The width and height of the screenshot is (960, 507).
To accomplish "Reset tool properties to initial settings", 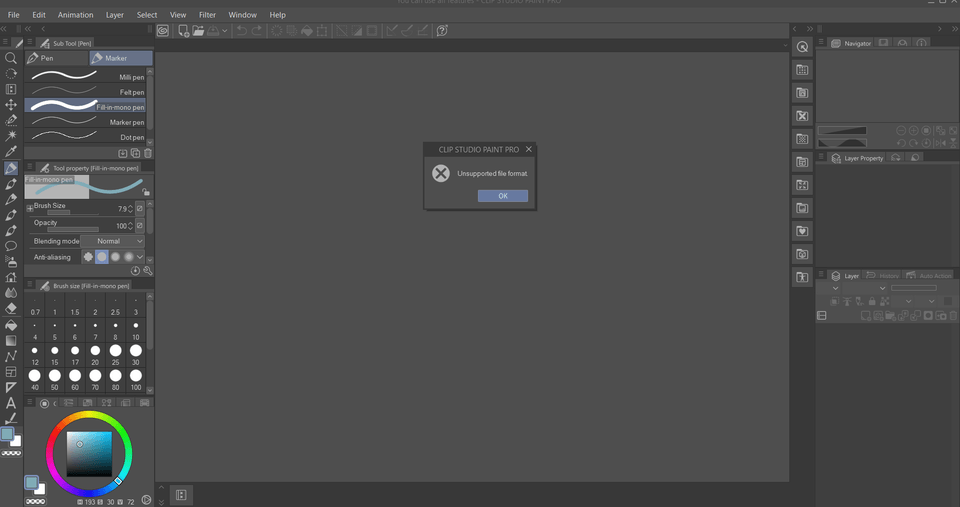I will (x=135, y=270).
